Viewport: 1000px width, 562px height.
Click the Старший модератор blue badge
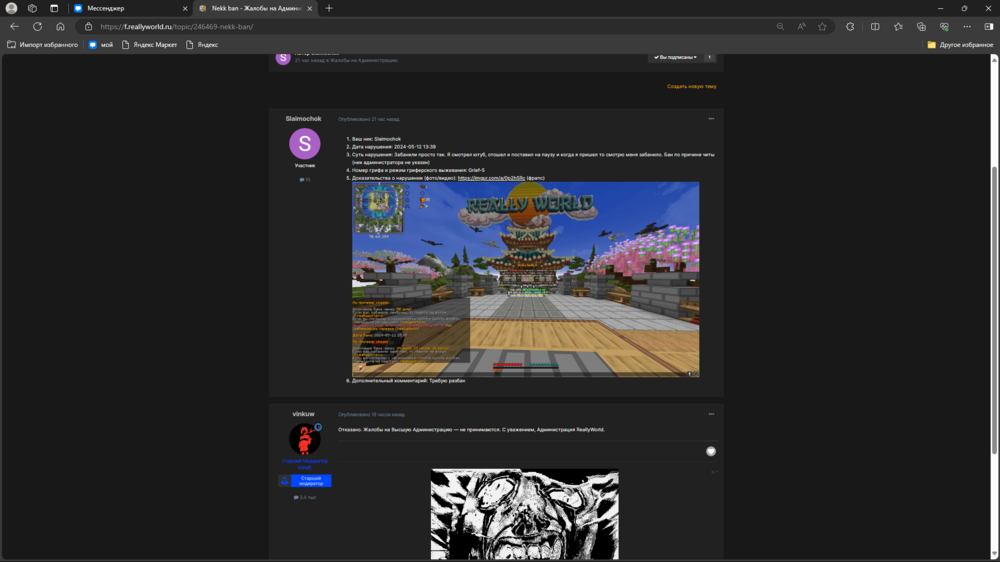(x=305, y=480)
